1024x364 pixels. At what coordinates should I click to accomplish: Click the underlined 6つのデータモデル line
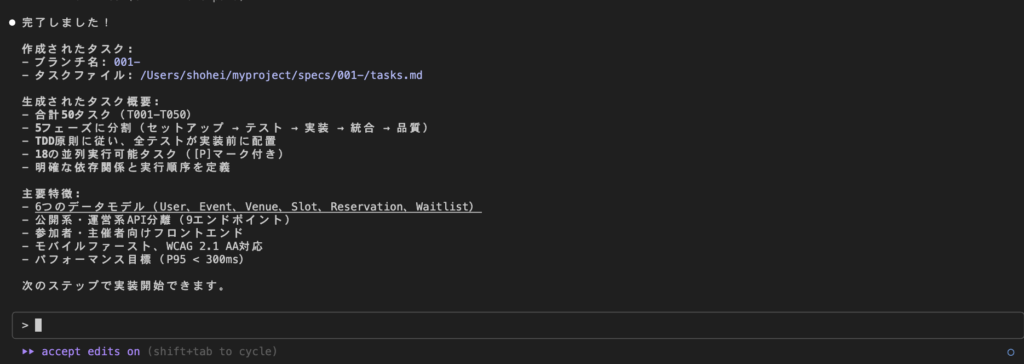coord(258,207)
